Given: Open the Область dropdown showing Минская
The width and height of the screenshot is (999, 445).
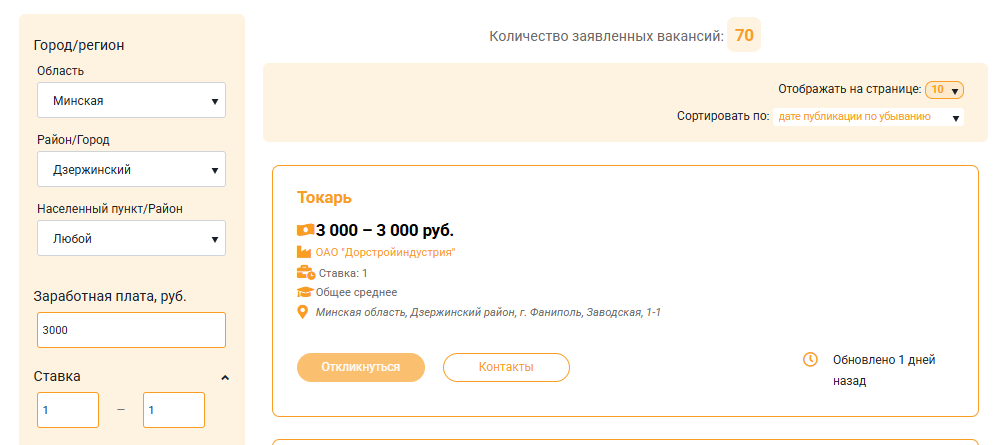Looking at the screenshot, I should pos(131,100).
